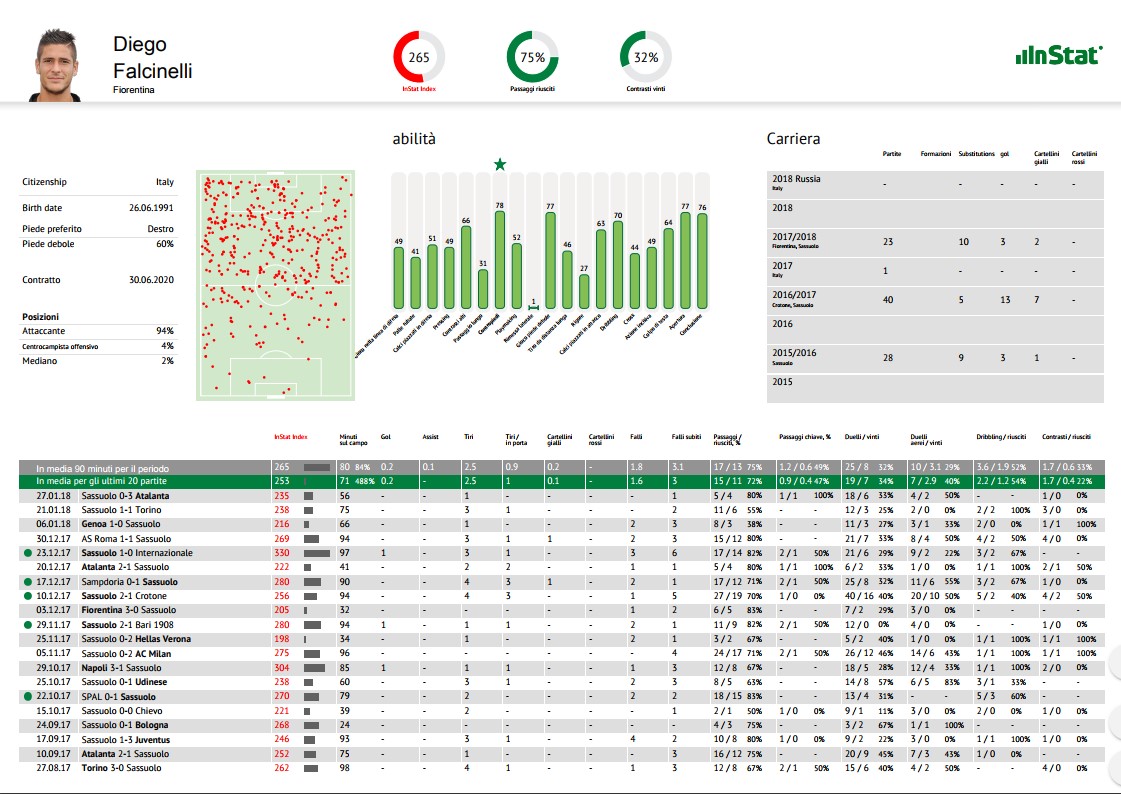Select the InStat Index gauge showing 265
Screen dimensions: 1121x794
point(421,55)
